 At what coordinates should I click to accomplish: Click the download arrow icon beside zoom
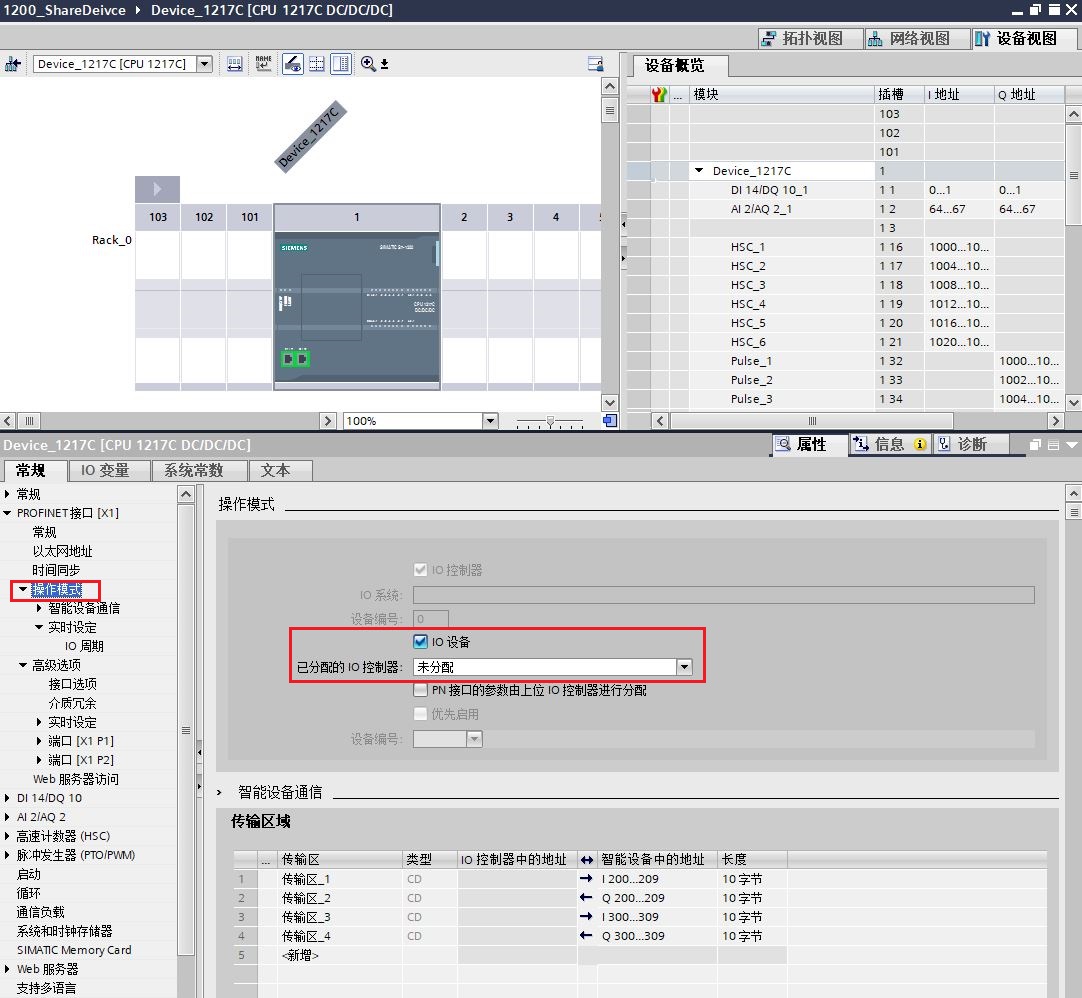384,64
